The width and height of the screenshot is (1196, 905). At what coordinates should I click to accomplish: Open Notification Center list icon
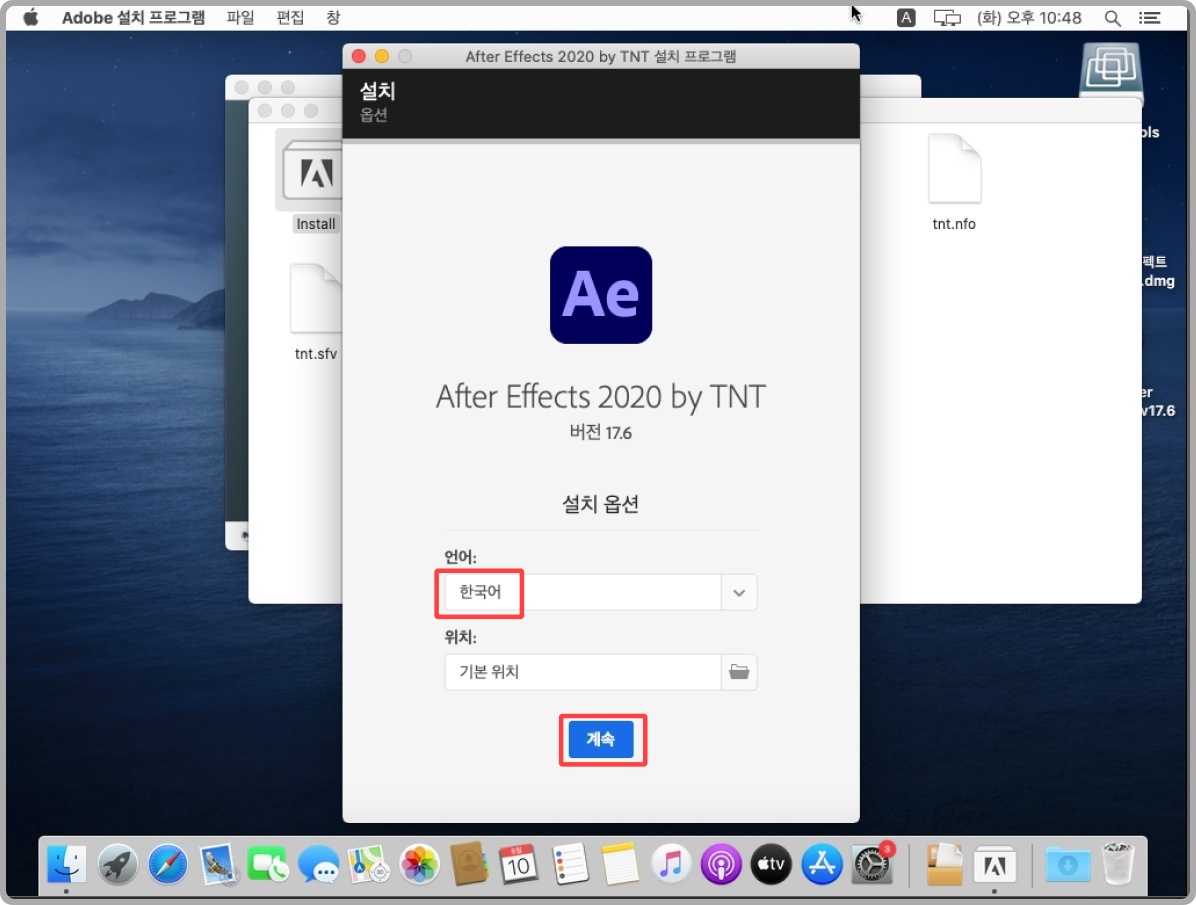[1150, 18]
